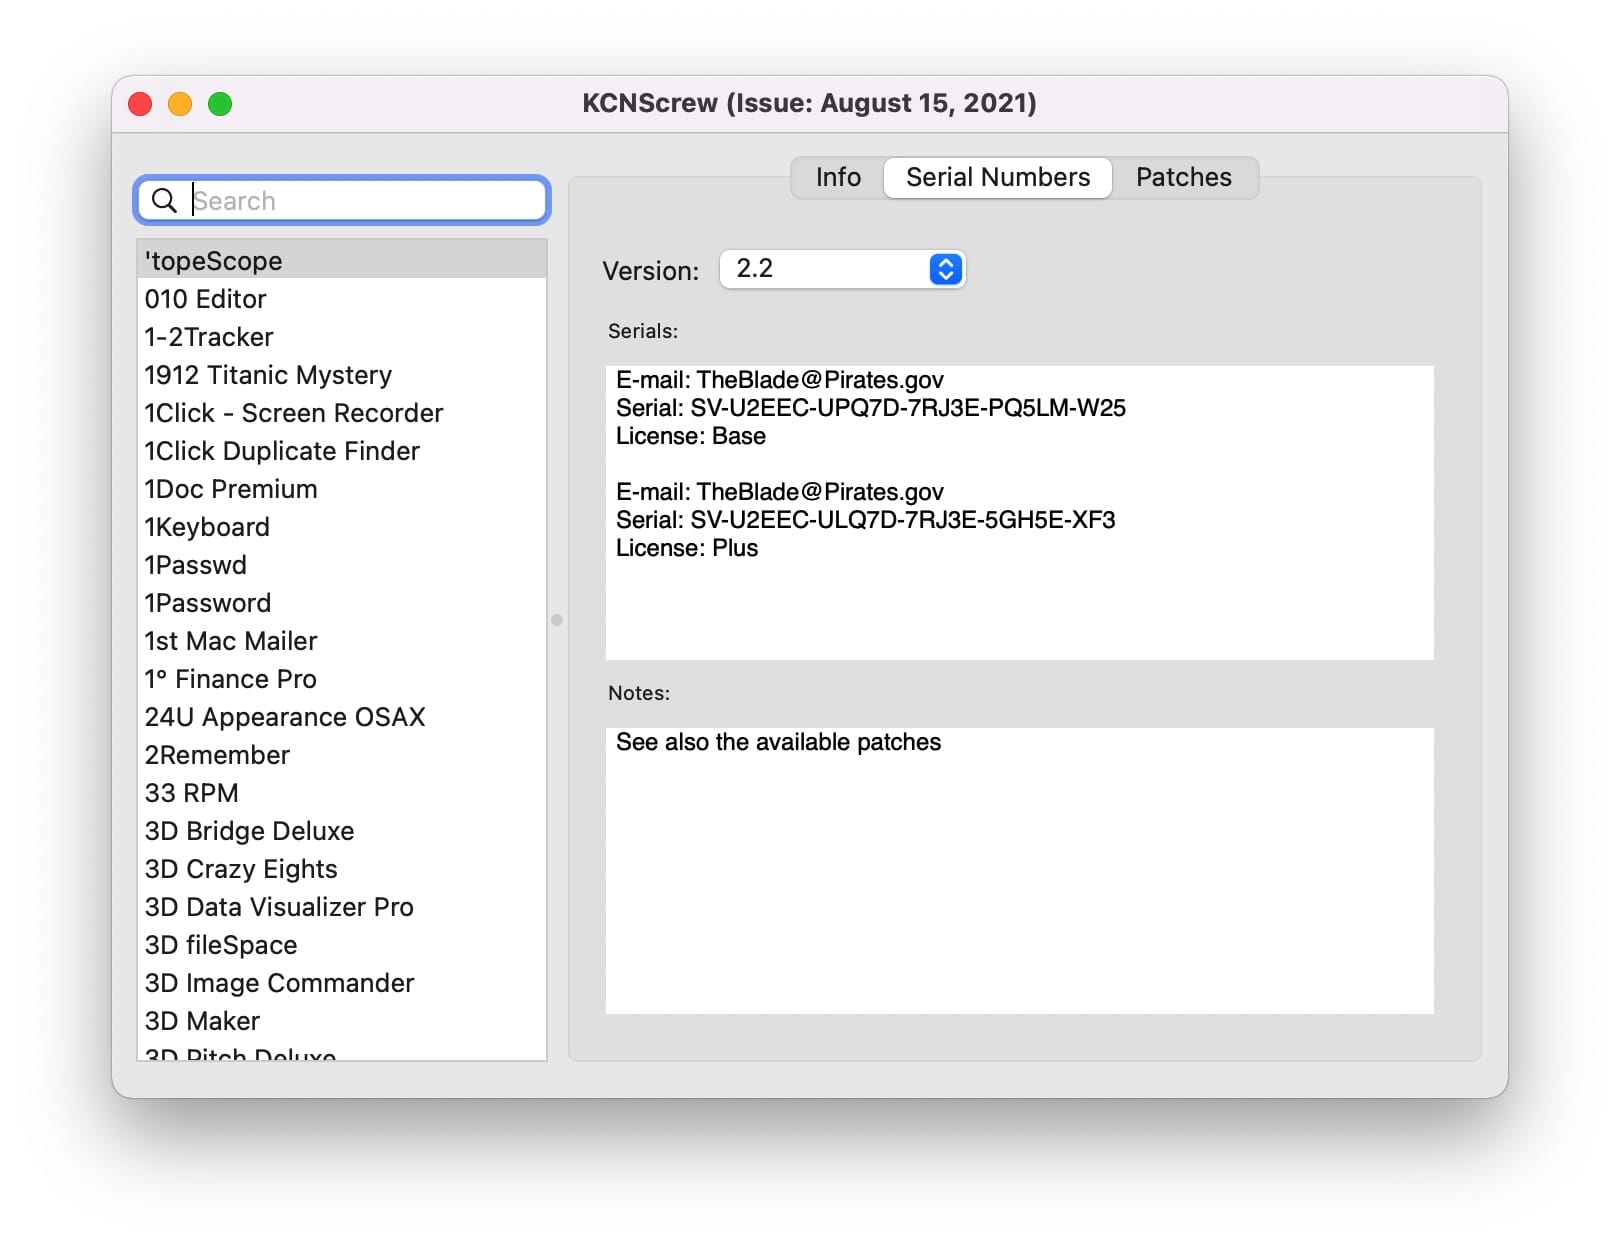
Task: Choose 3D Maker list row
Action: pos(342,1020)
